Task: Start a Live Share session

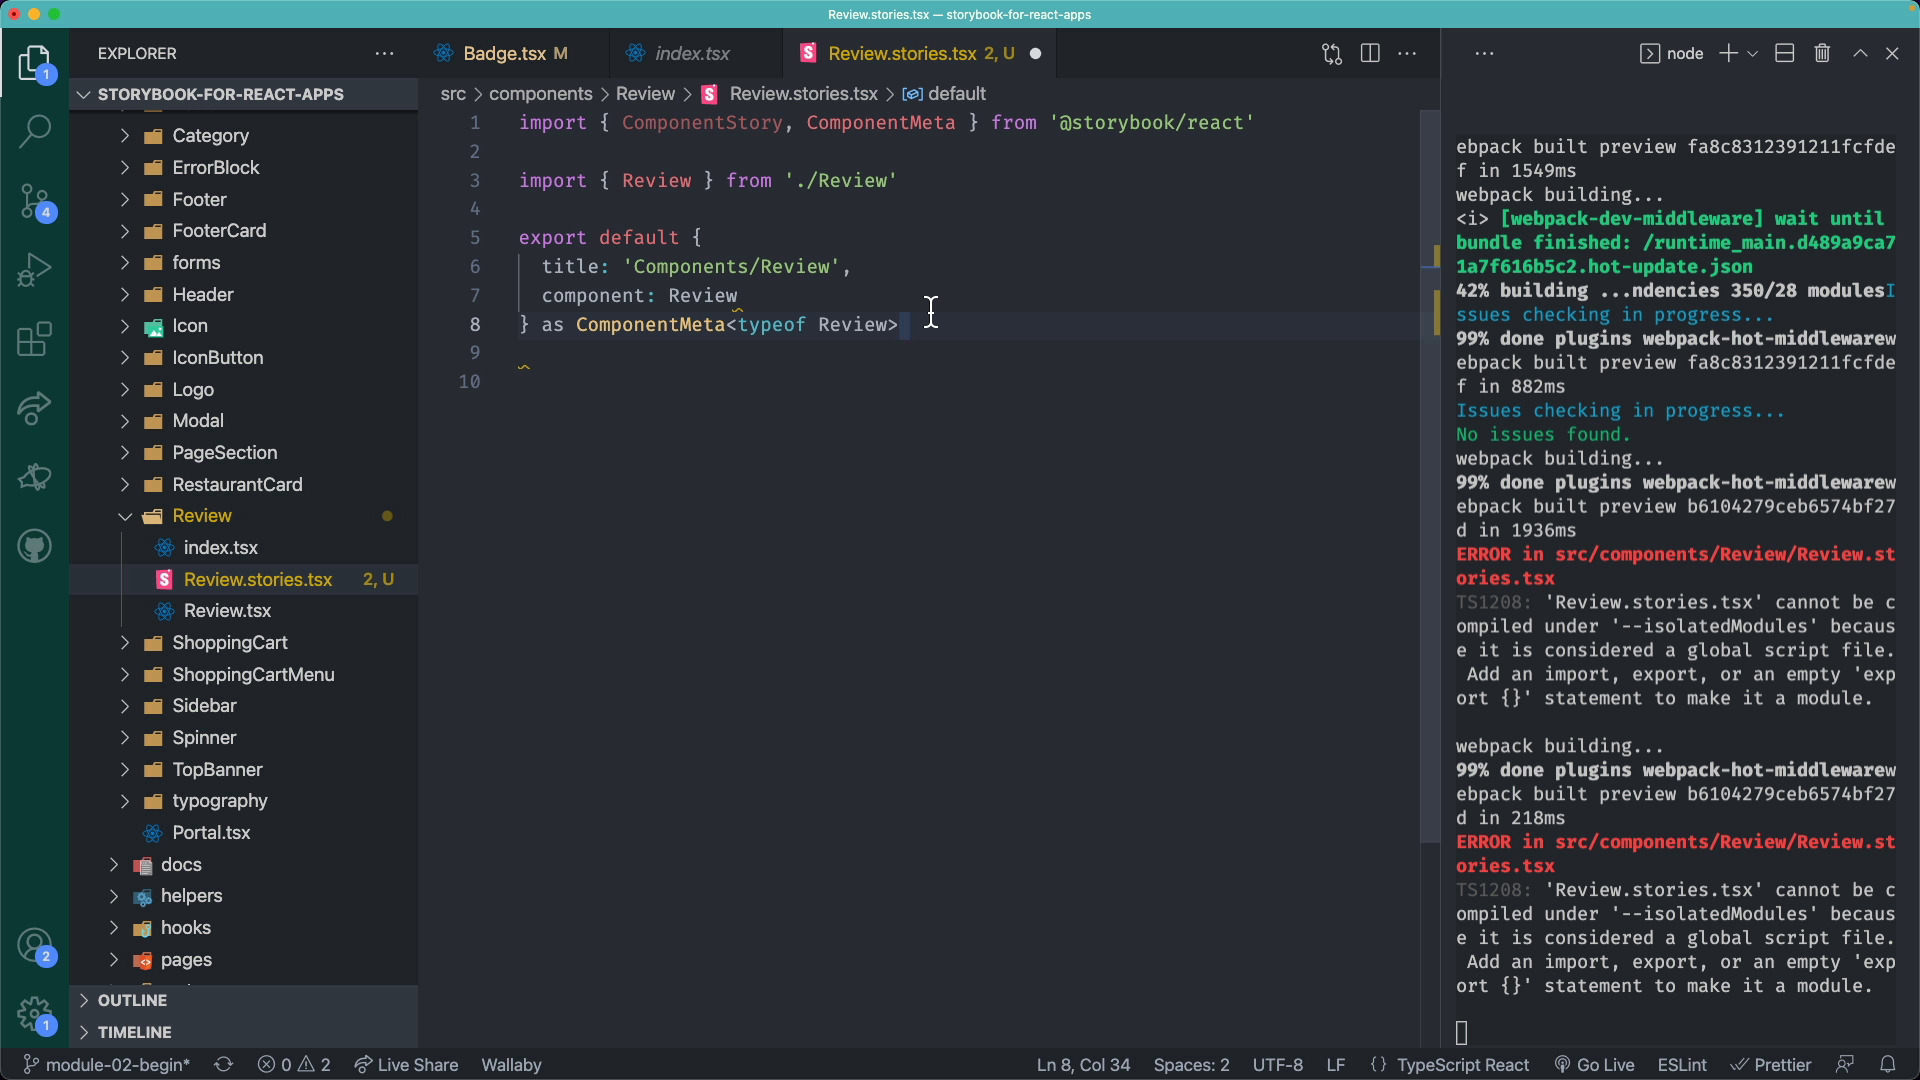Action: [405, 1064]
